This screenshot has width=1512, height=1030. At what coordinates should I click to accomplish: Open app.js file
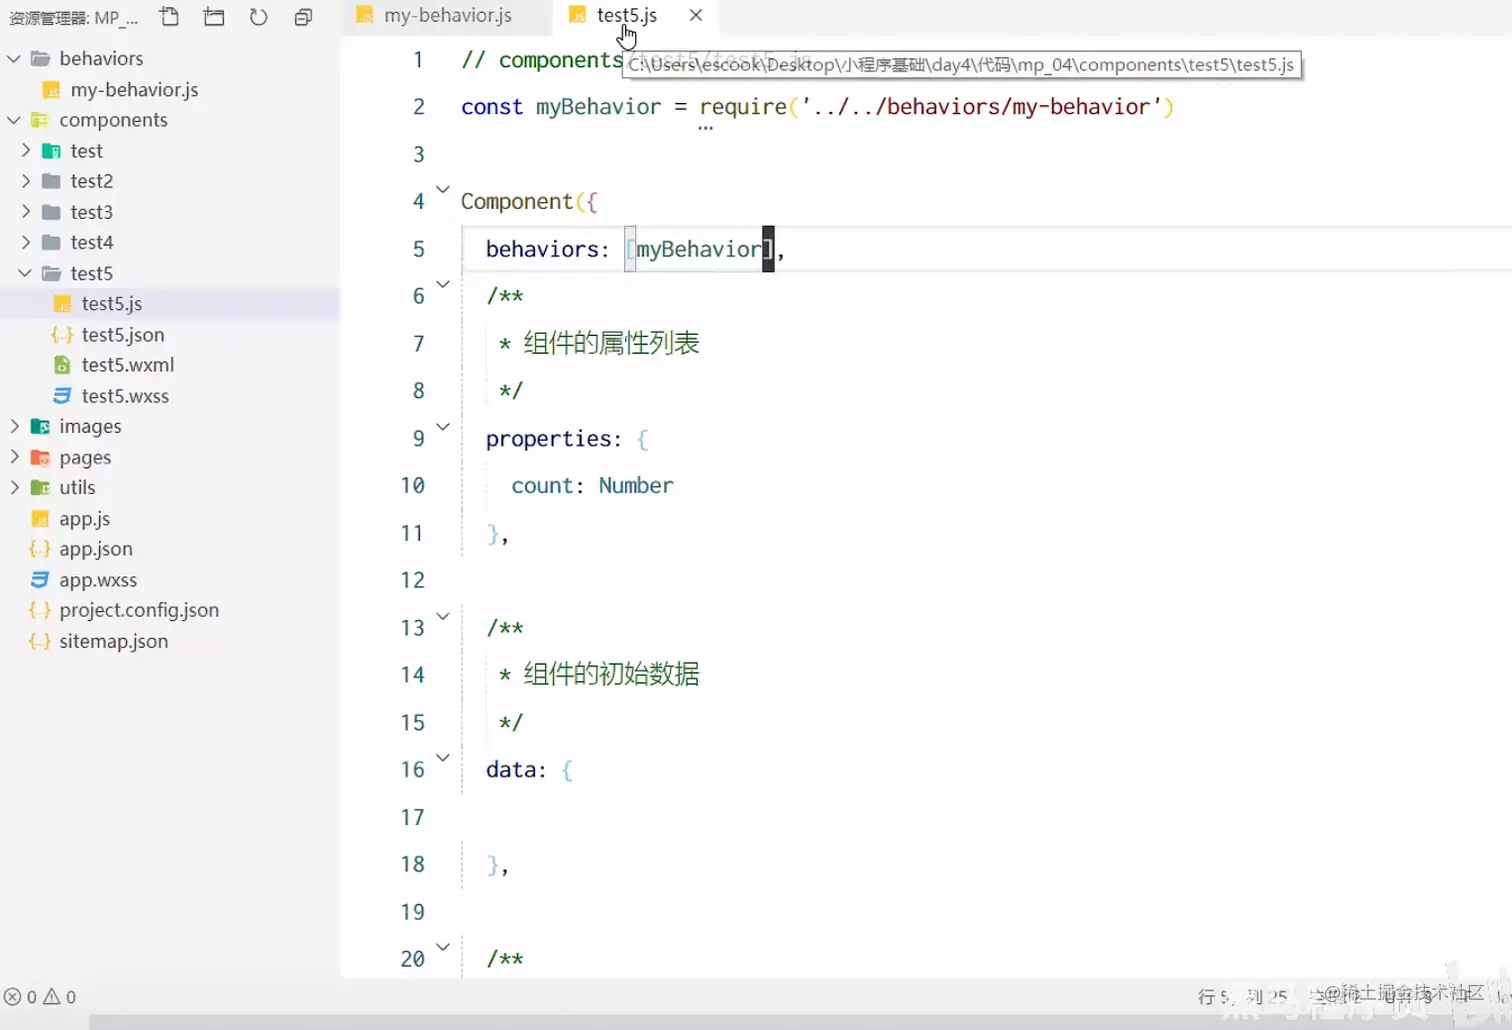pos(84,519)
